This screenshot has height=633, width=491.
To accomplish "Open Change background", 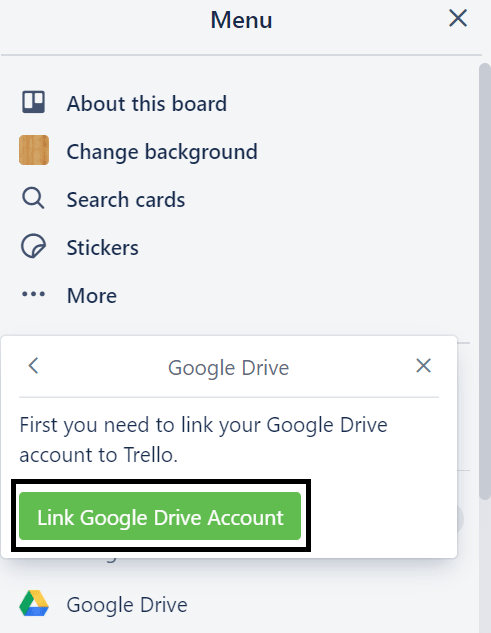I will [x=162, y=152].
